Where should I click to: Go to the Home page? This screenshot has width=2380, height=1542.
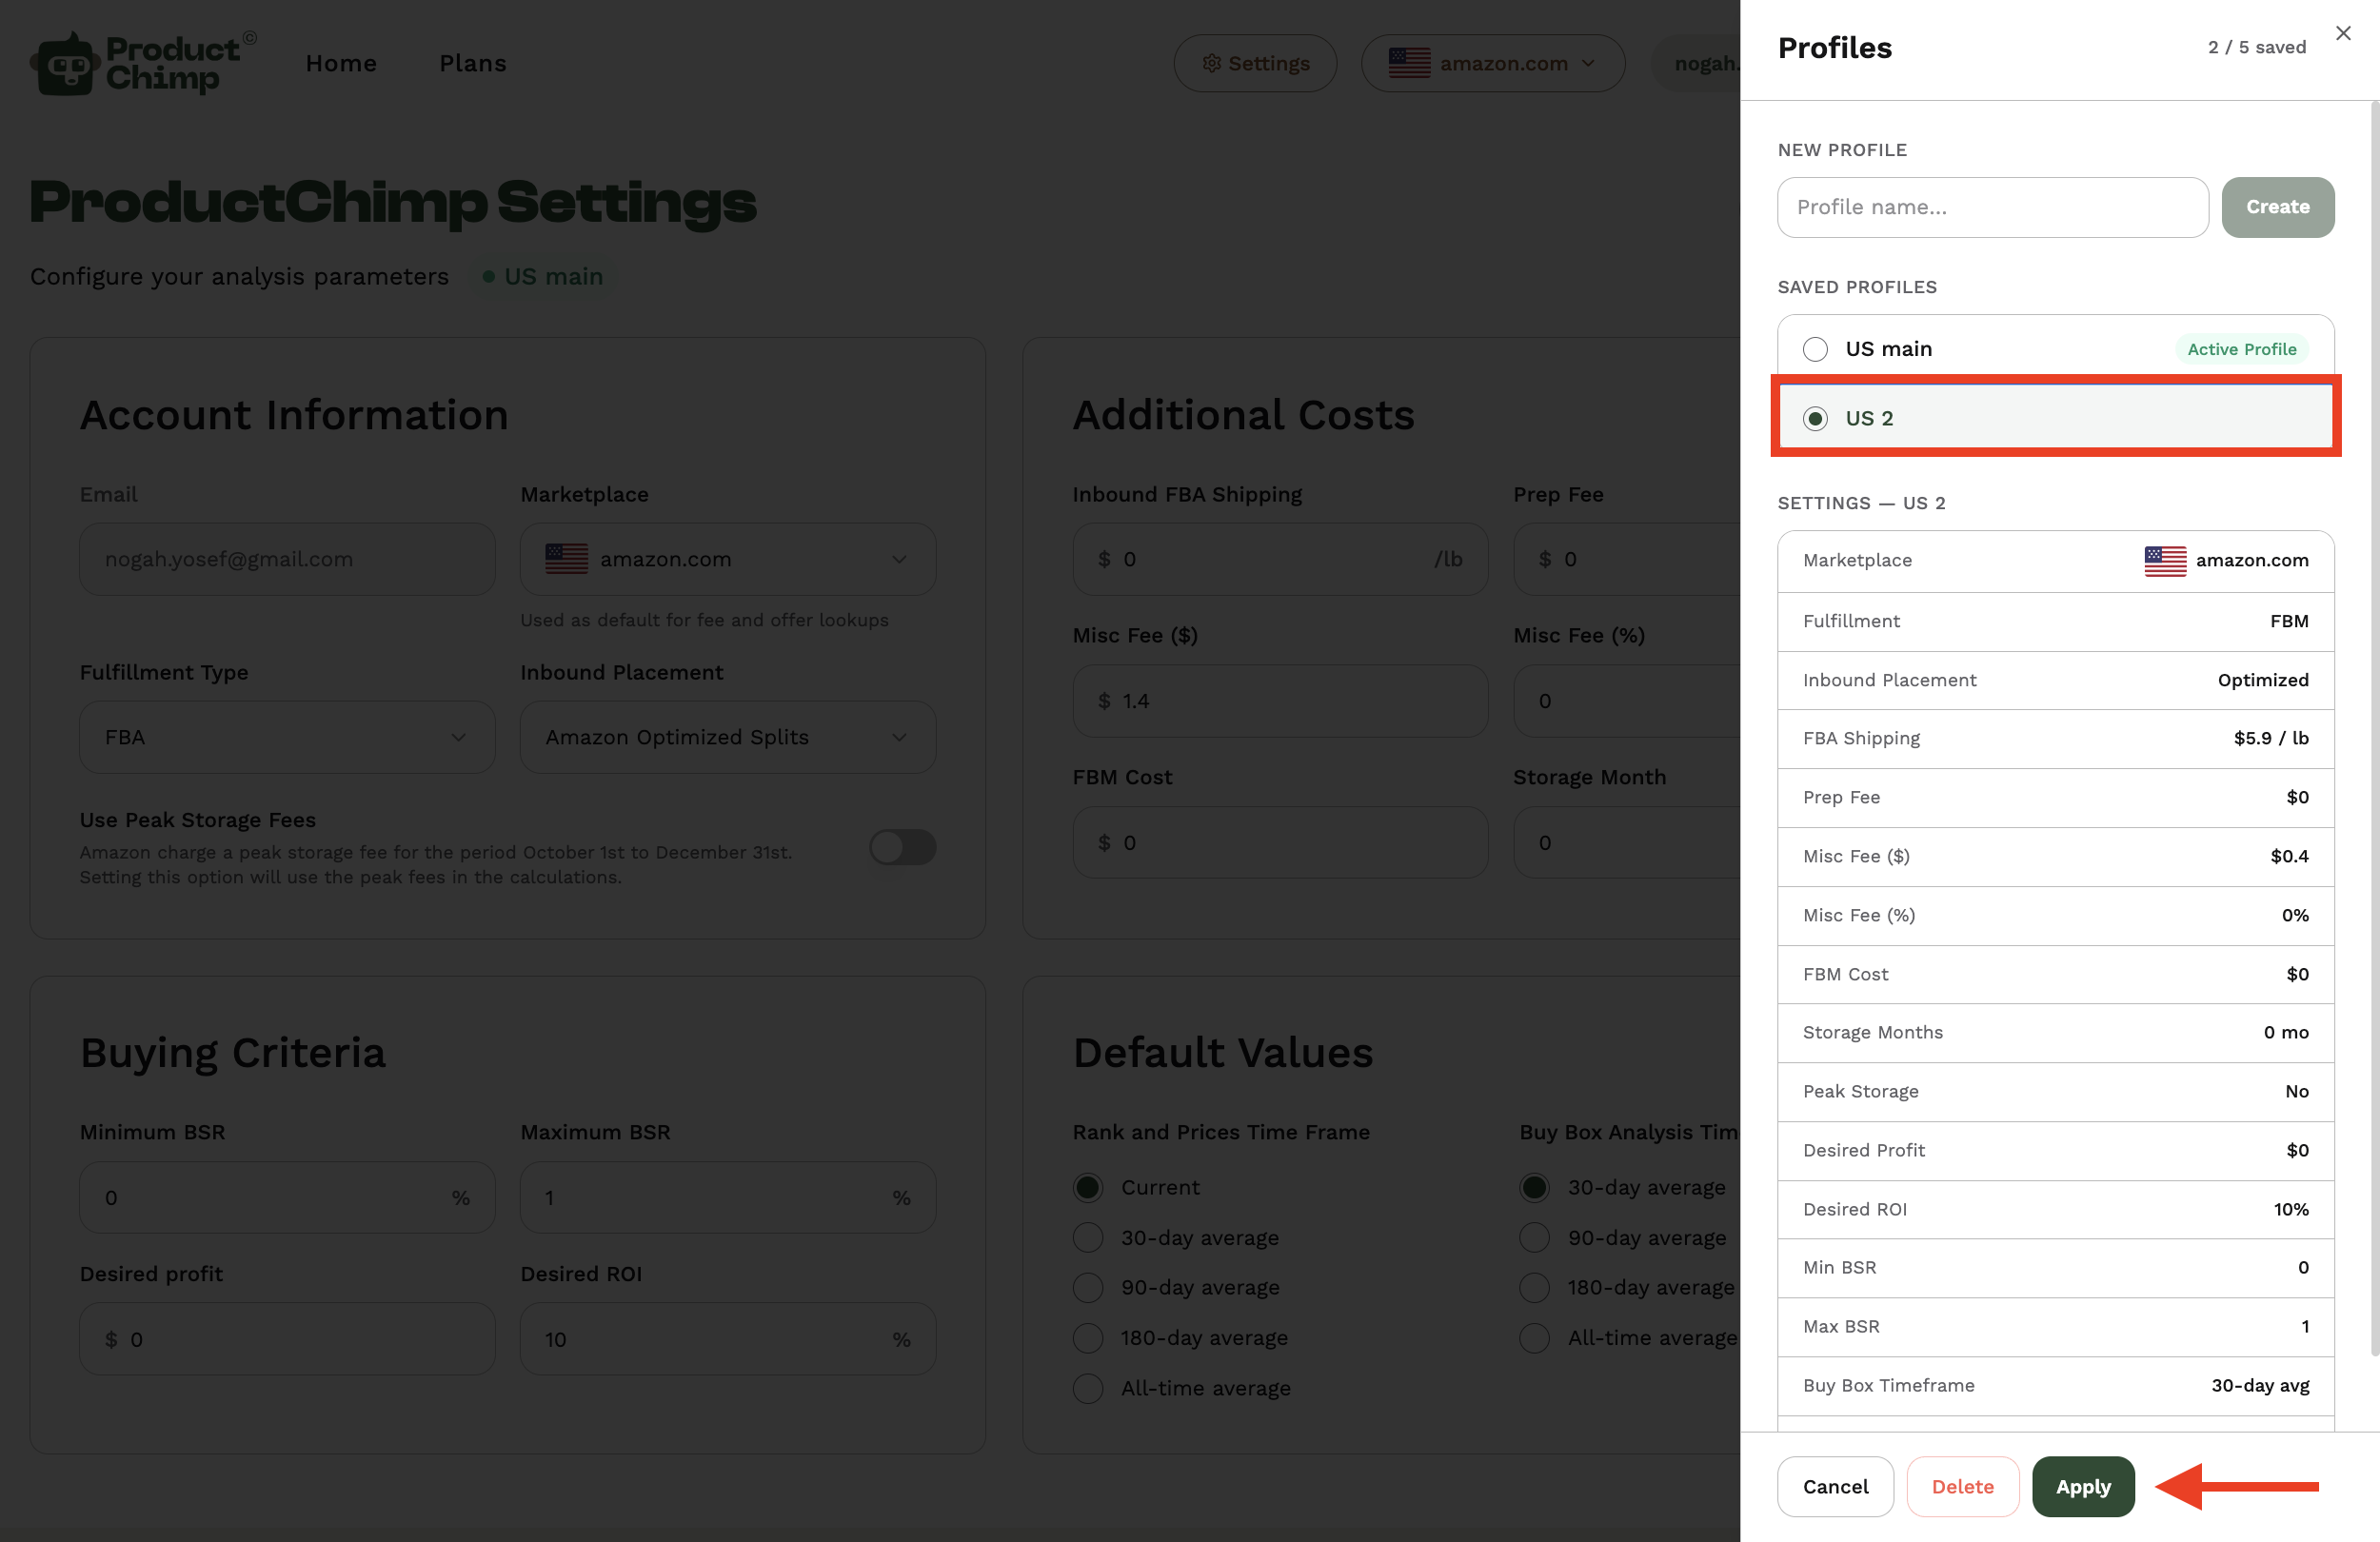coord(341,63)
